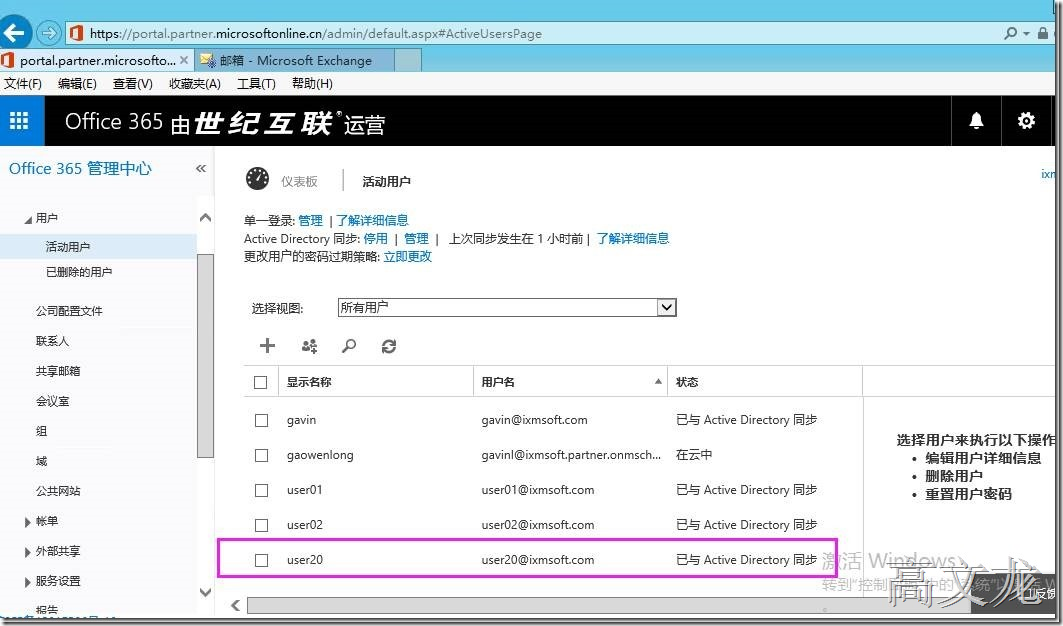
Task: Go to the 仪表板 dashboard link
Action: [299, 182]
